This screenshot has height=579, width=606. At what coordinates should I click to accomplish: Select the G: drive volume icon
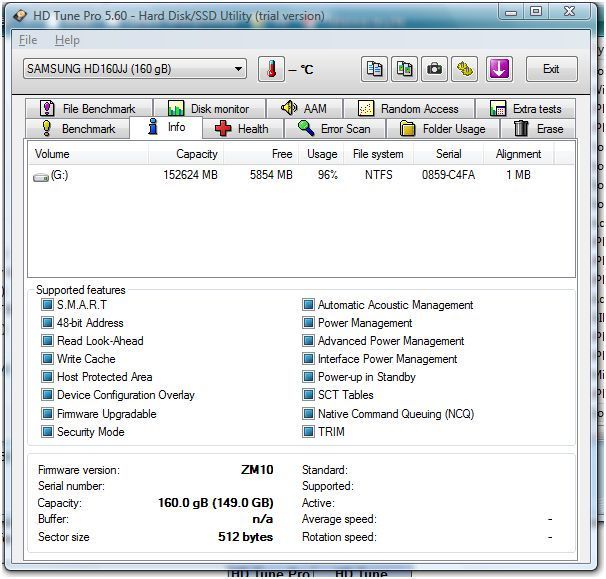coord(41,176)
